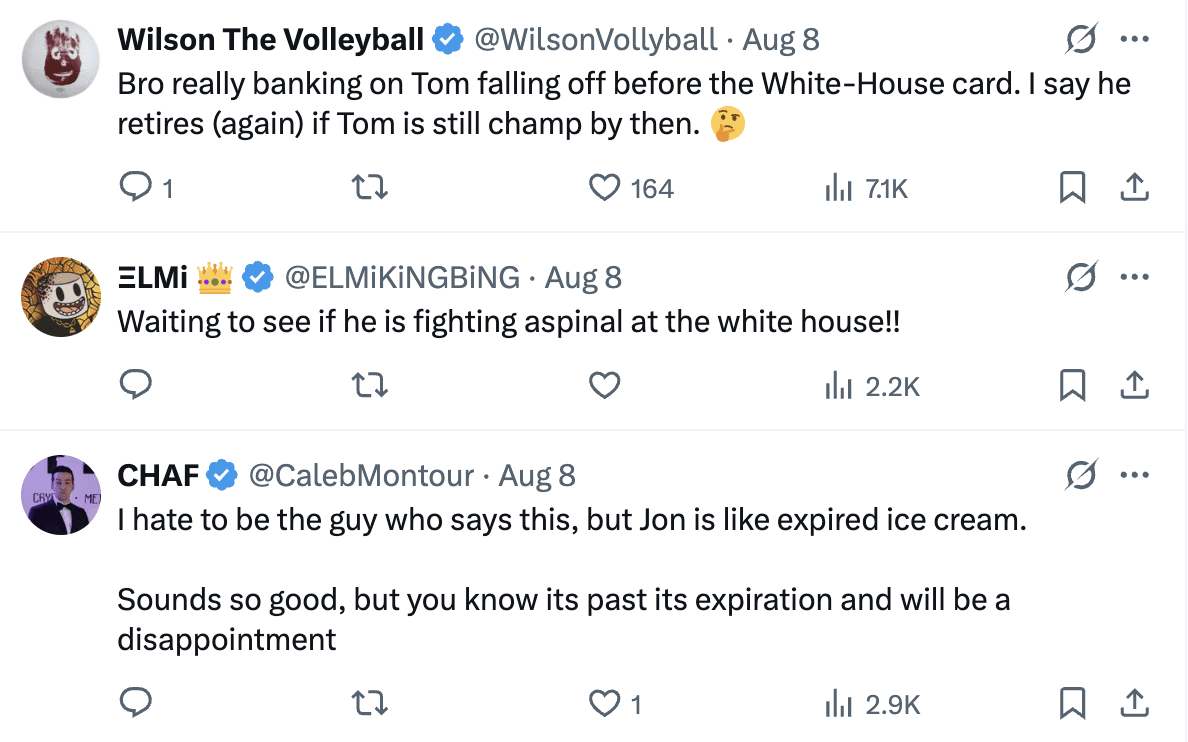Like Wilson The Volleyball's tweet

(x=605, y=188)
